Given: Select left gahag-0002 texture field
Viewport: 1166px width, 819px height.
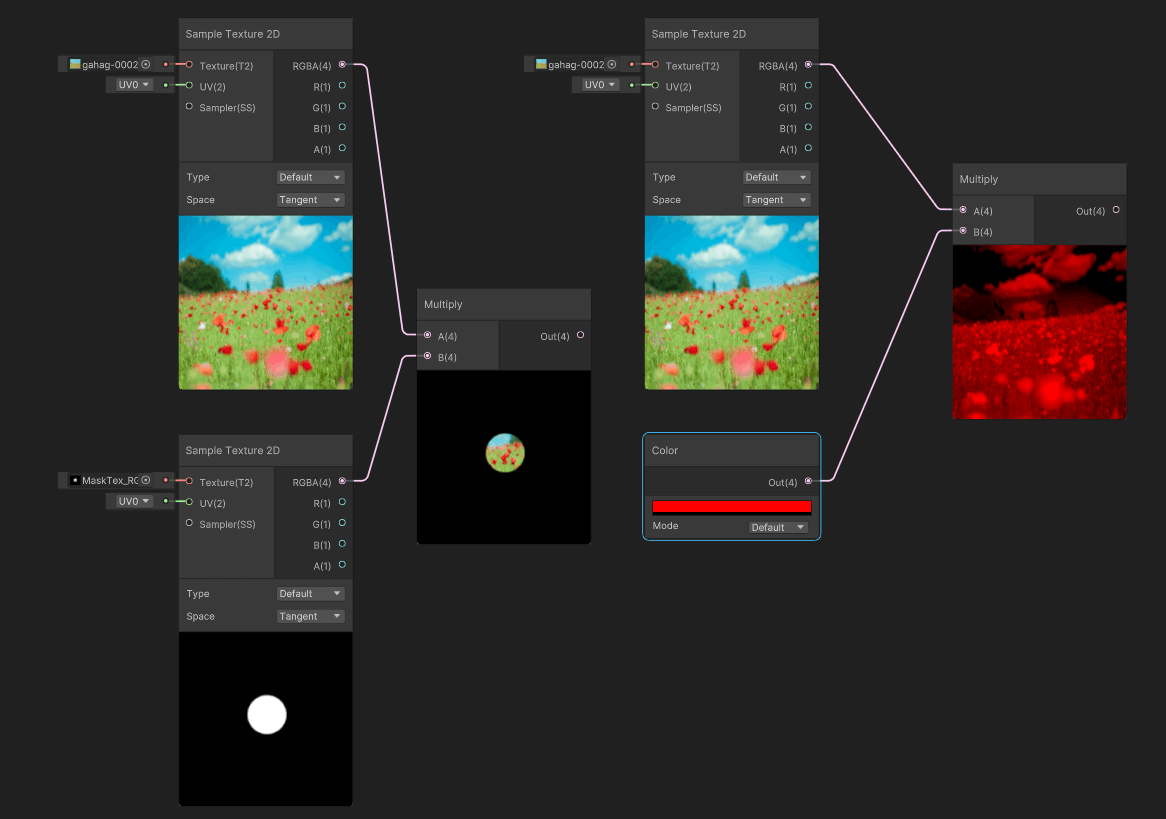Looking at the screenshot, I should click(110, 65).
